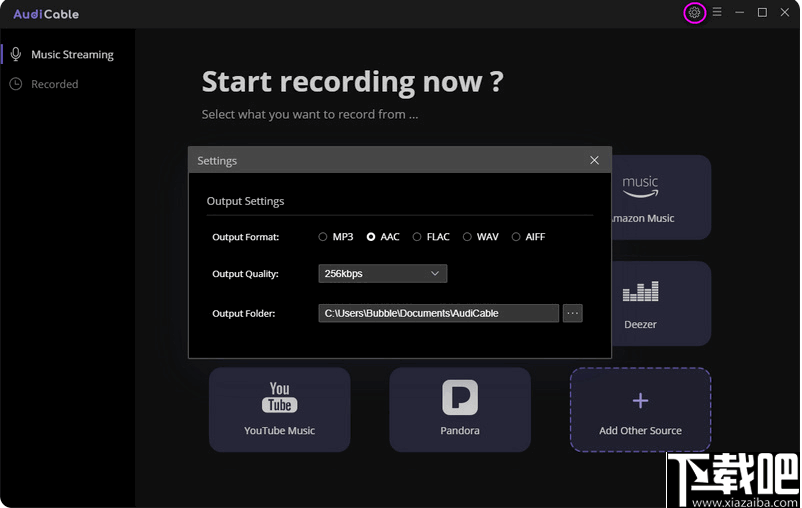The image size is (802, 508).
Task: Click the YouTube logo icon
Action: (x=279, y=397)
